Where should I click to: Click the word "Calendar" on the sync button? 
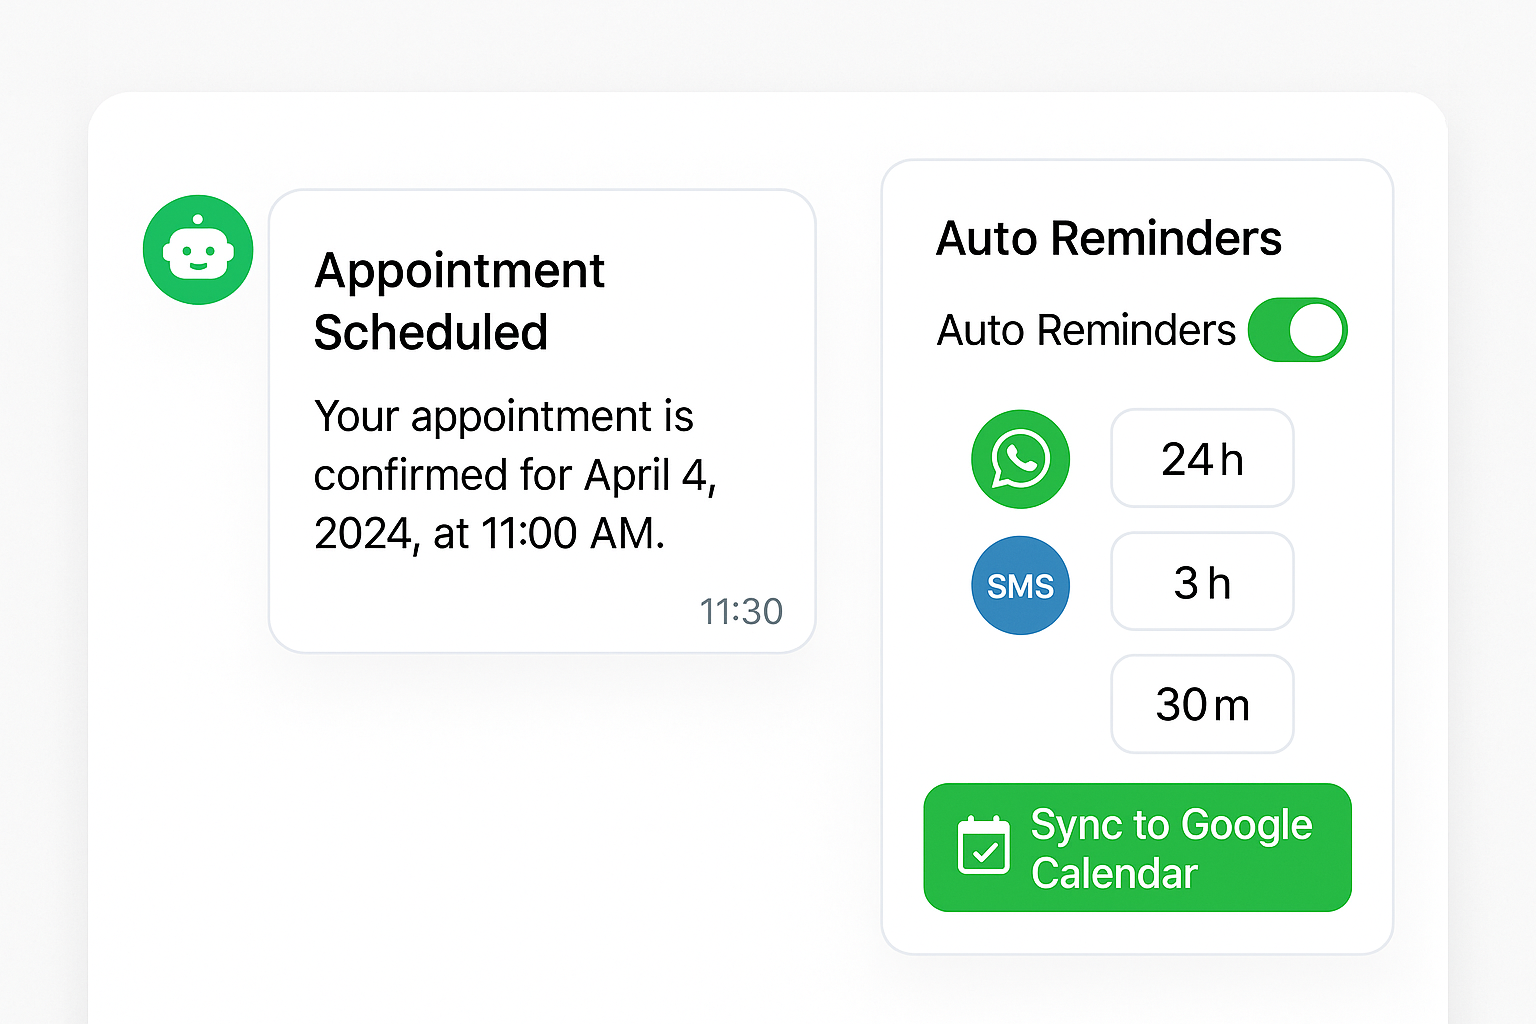click(1114, 873)
